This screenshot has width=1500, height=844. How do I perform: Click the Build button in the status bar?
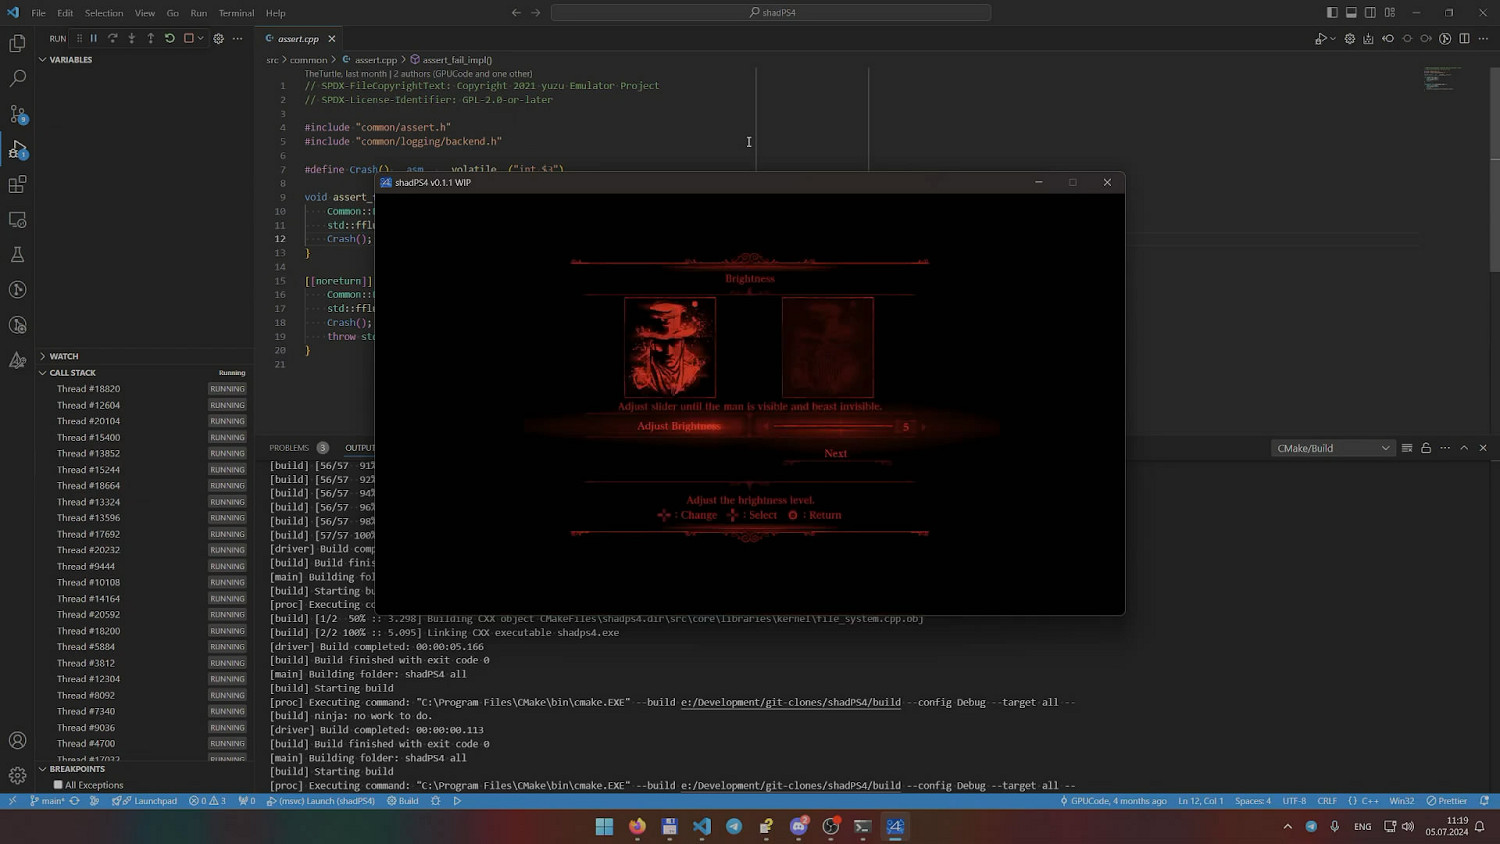click(x=403, y=801)
